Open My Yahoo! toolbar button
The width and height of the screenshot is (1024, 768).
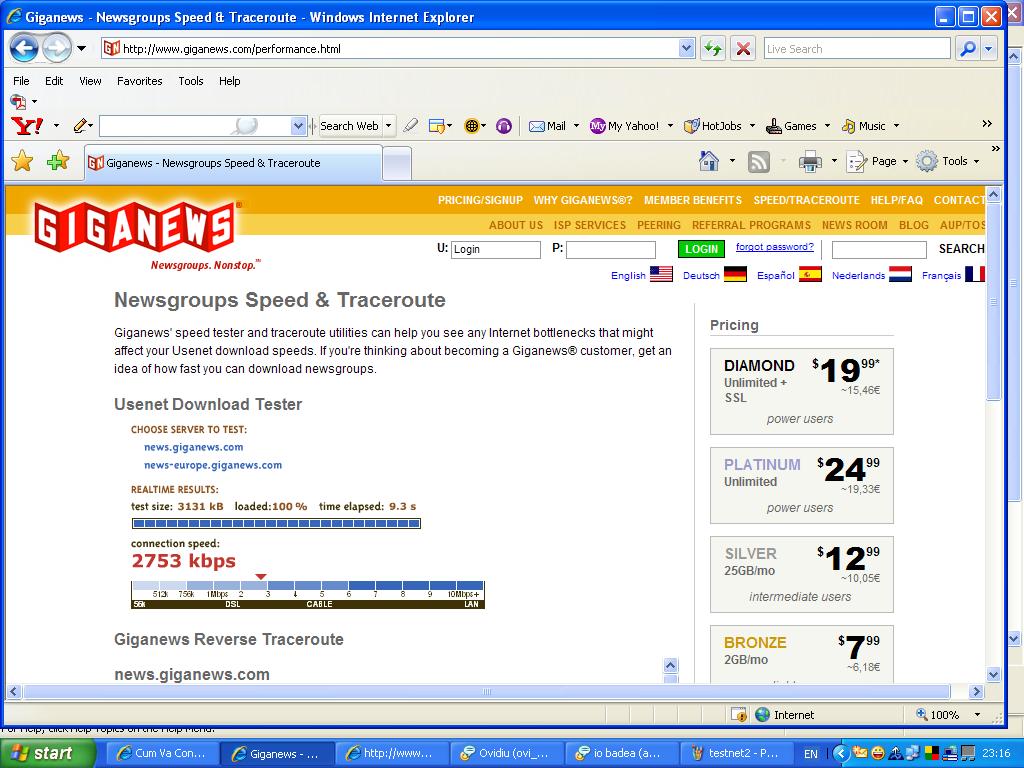pos(624,126)
